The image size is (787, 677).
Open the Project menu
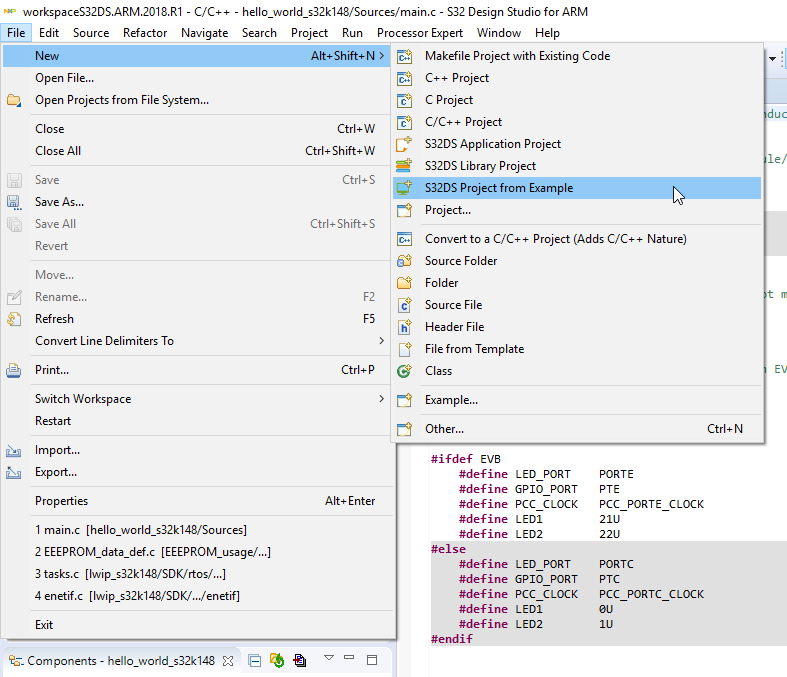[309, 33]
